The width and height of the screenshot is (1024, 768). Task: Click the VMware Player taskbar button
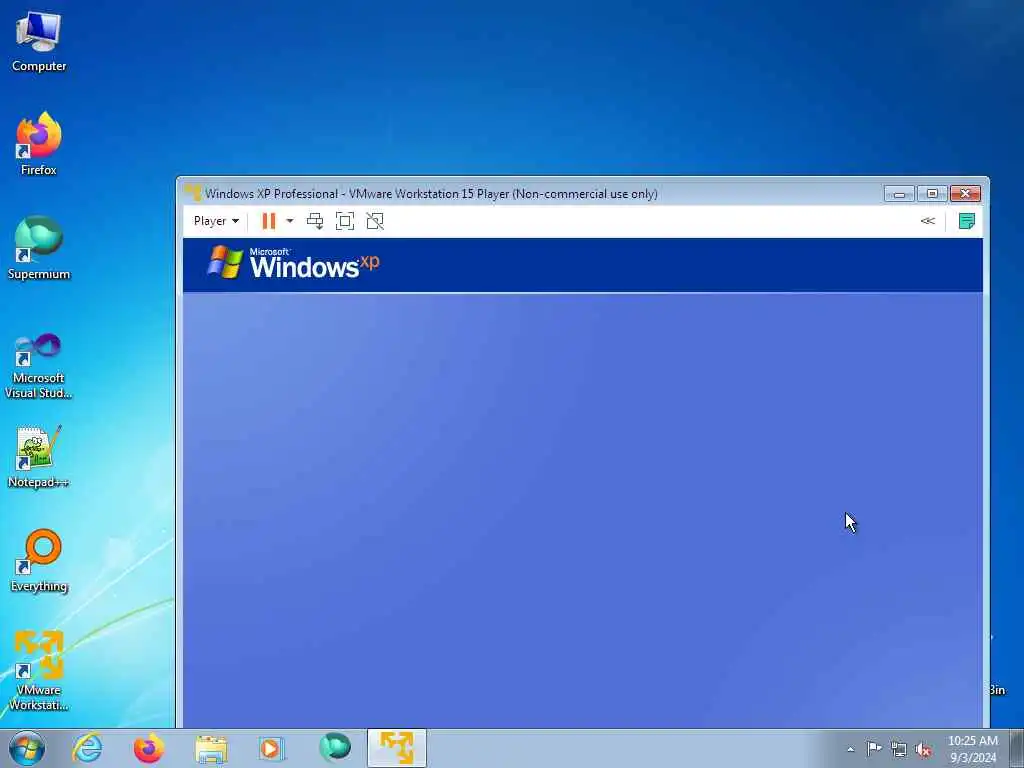[x=396, y=748]
